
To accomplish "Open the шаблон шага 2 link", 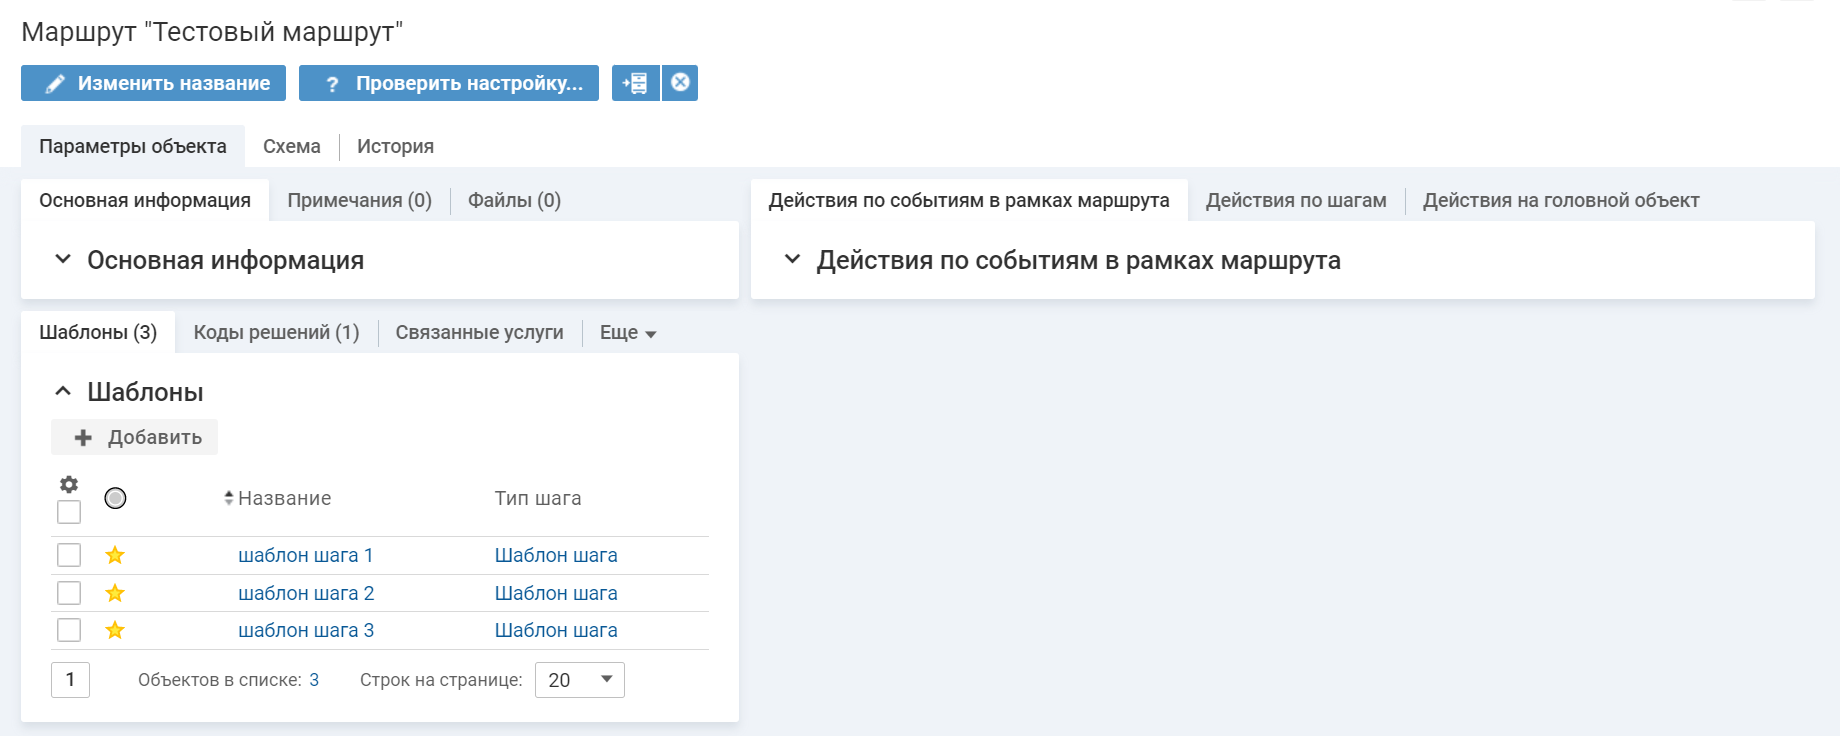I will point(306,593).
